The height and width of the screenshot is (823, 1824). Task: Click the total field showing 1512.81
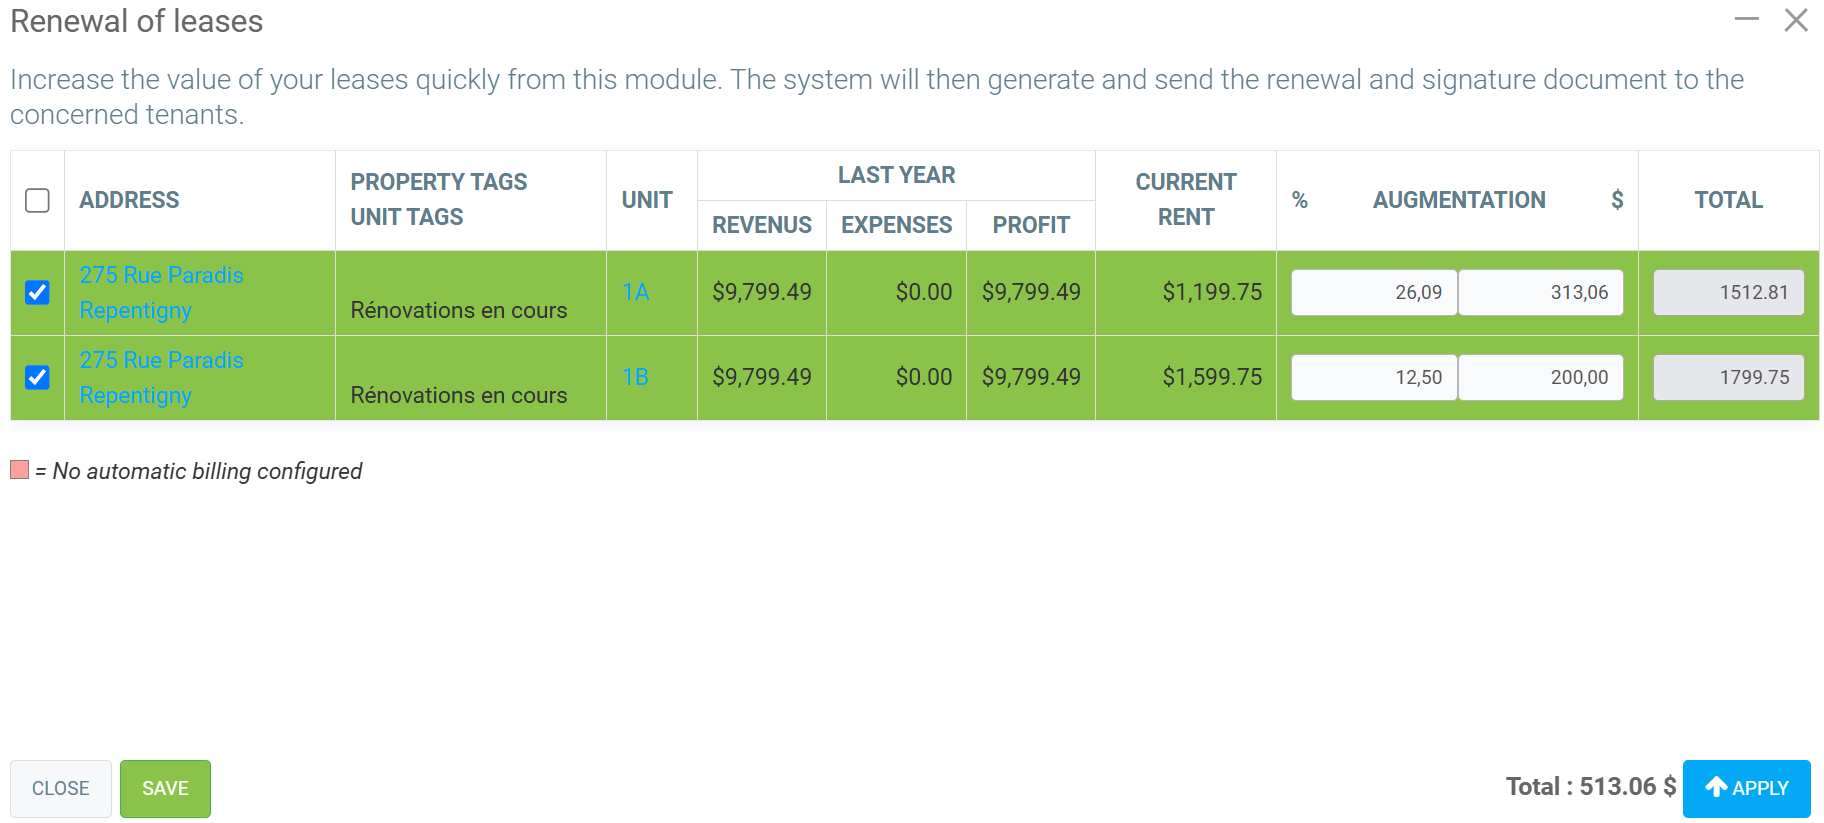pyautogui.click(x=1728, y=292)
